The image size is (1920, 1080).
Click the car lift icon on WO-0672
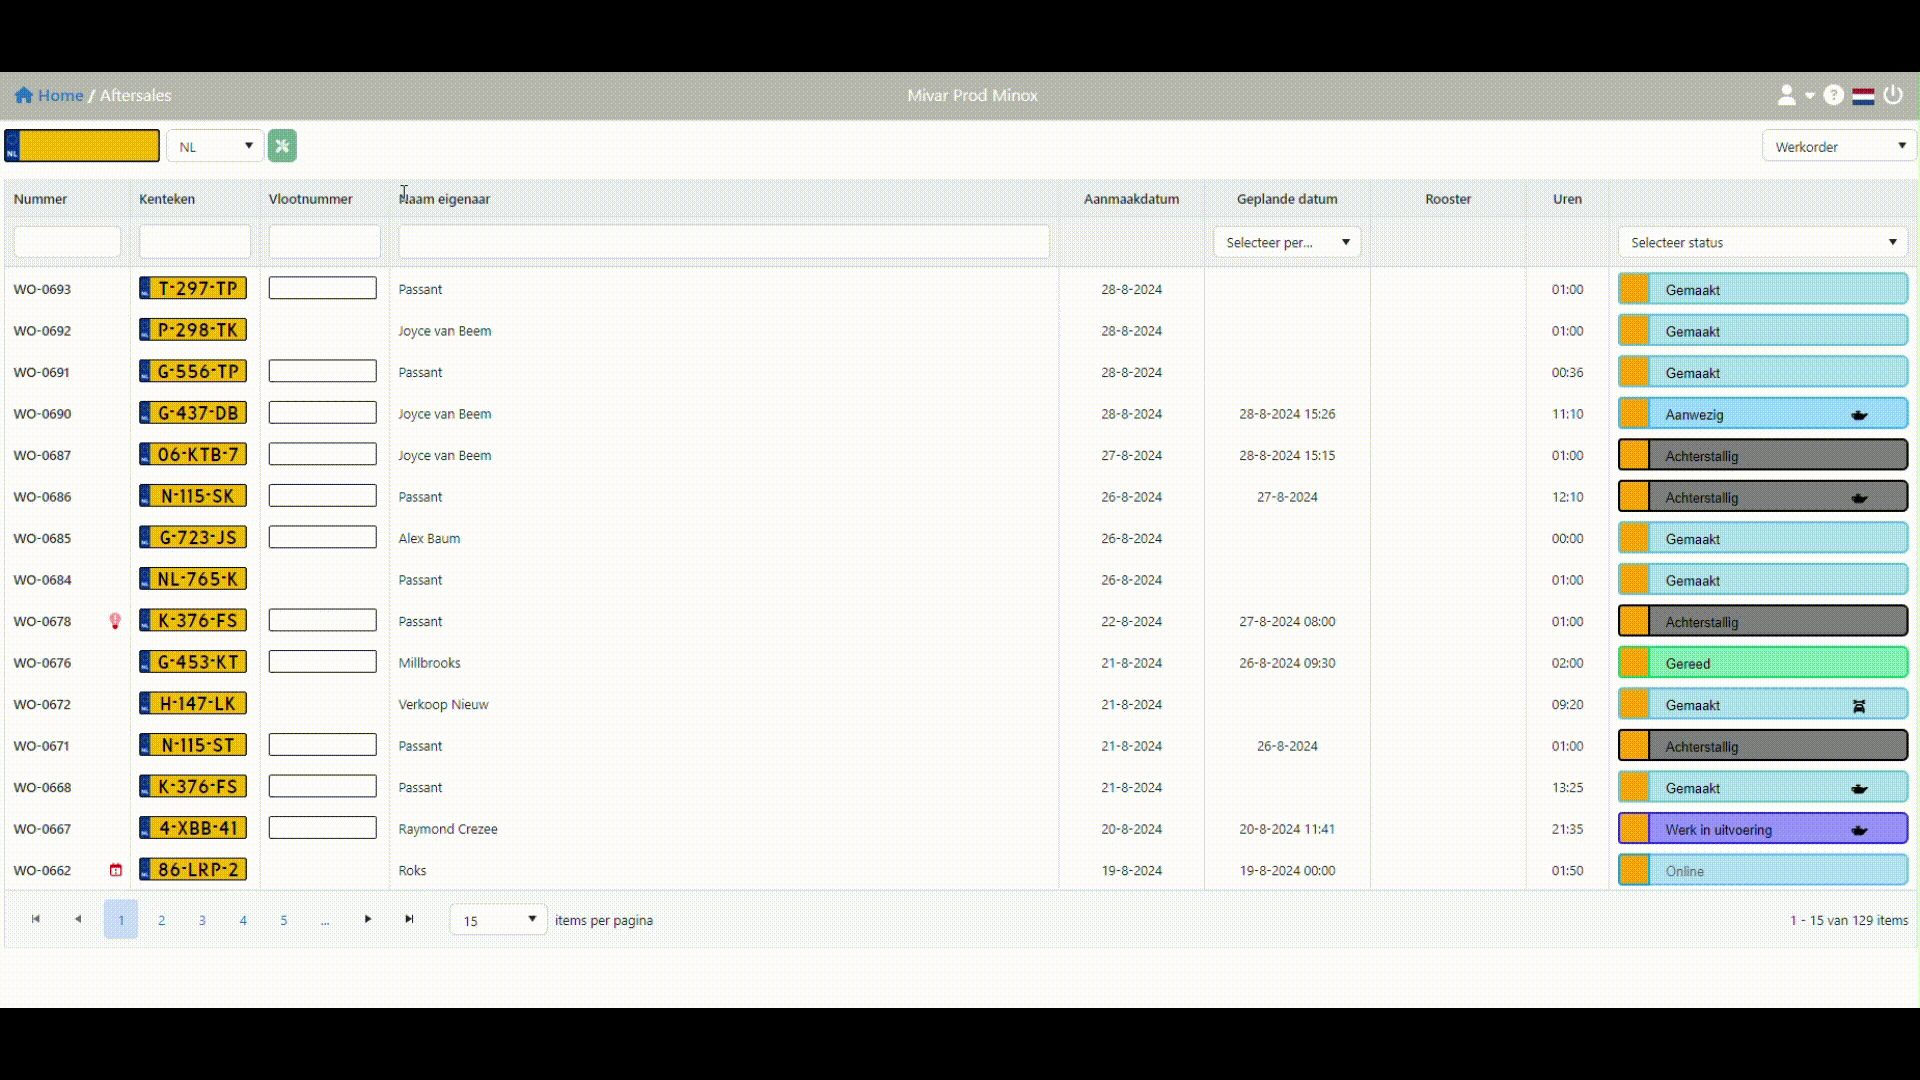(x=1859, y=706)
